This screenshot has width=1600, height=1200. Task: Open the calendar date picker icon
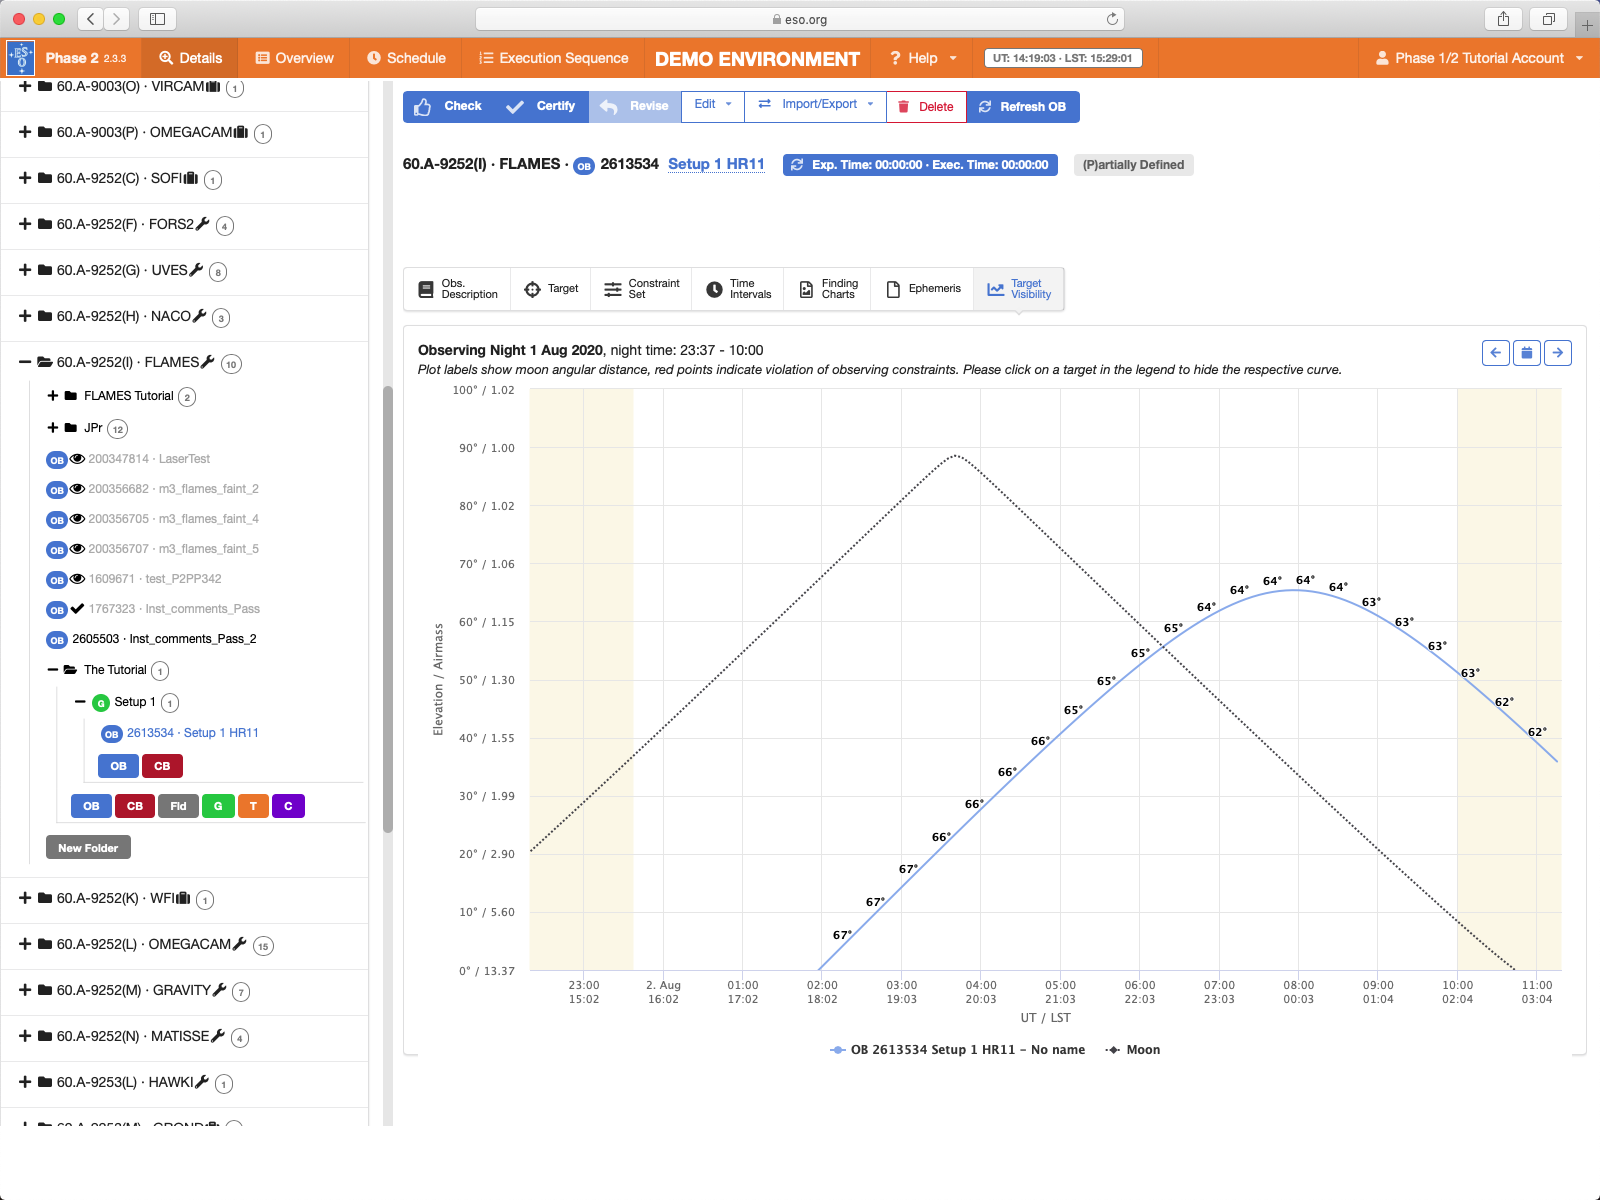[1526, 353]
